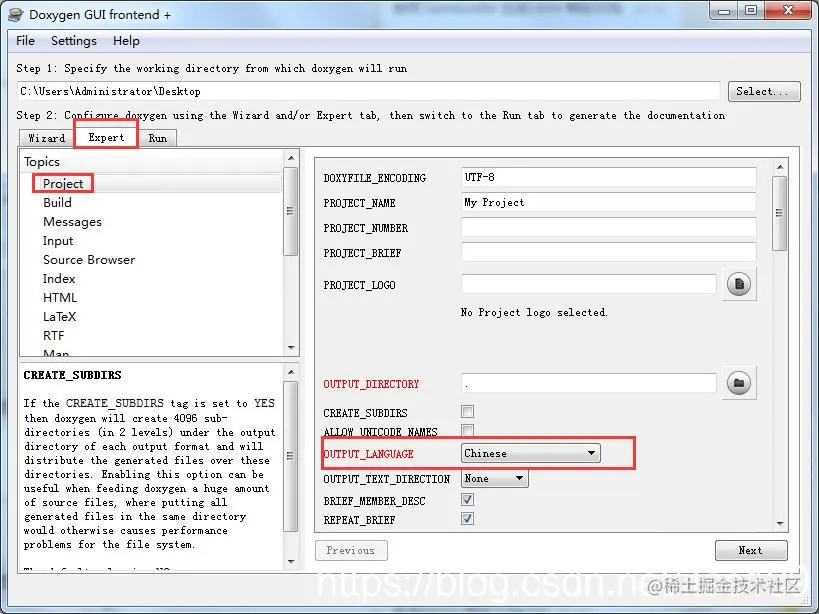Screen dimensions: 819x614
Task: Select the LaTeX topic
Action: [59, 316]
